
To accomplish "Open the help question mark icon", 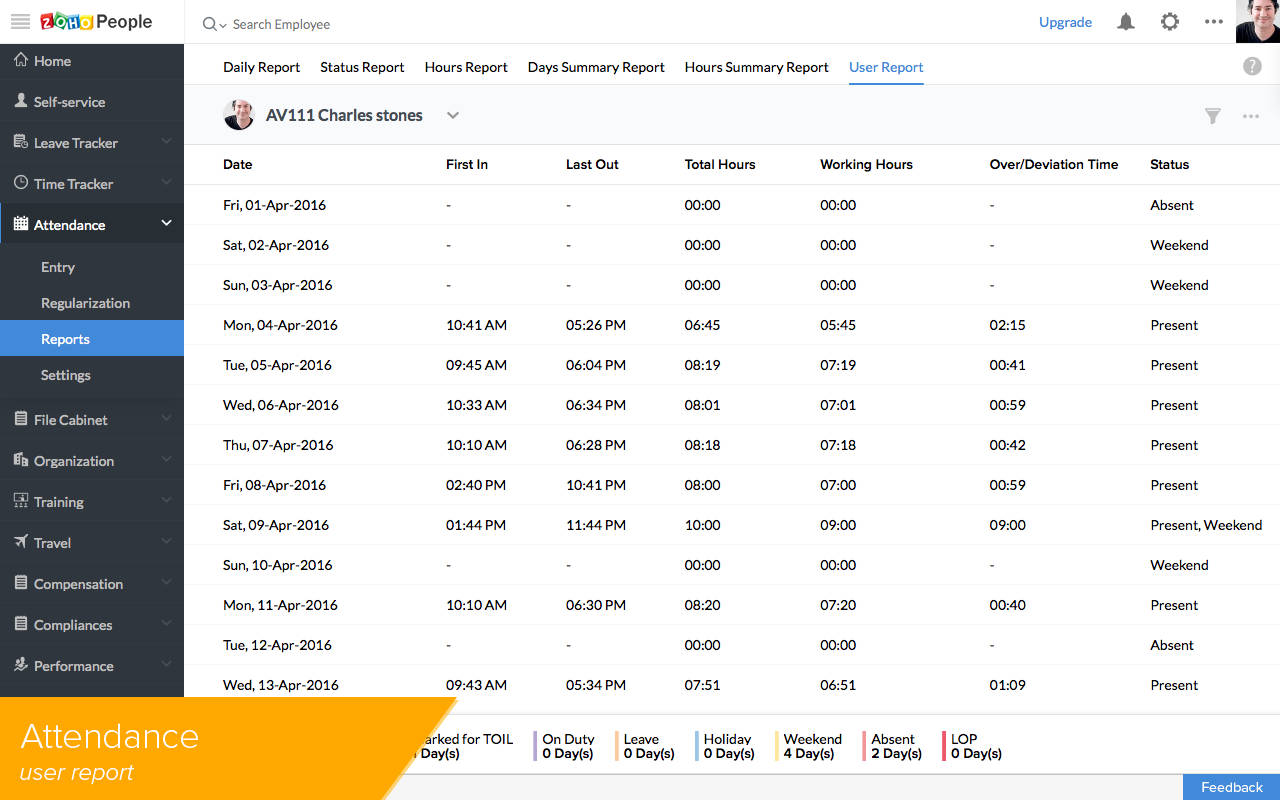I will [1251, 65].
